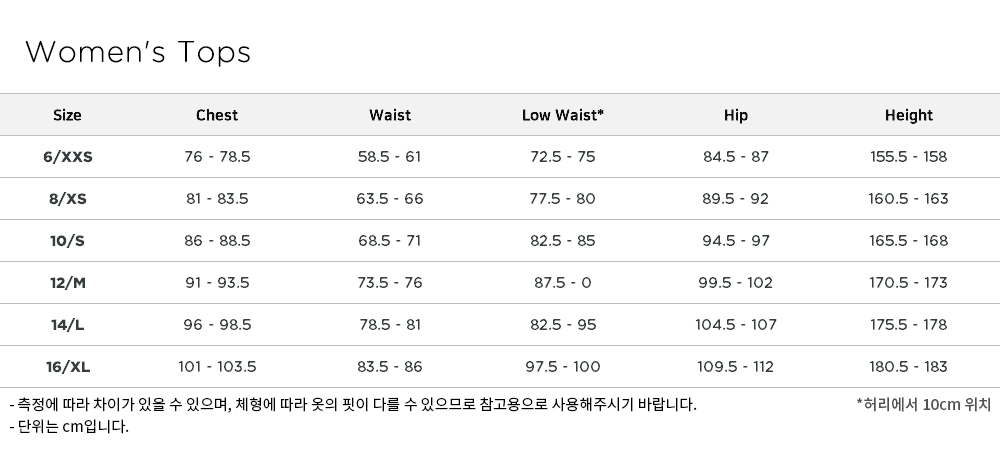
Task: Click chest value 76 - 78.5
Action: click(217, 157)
